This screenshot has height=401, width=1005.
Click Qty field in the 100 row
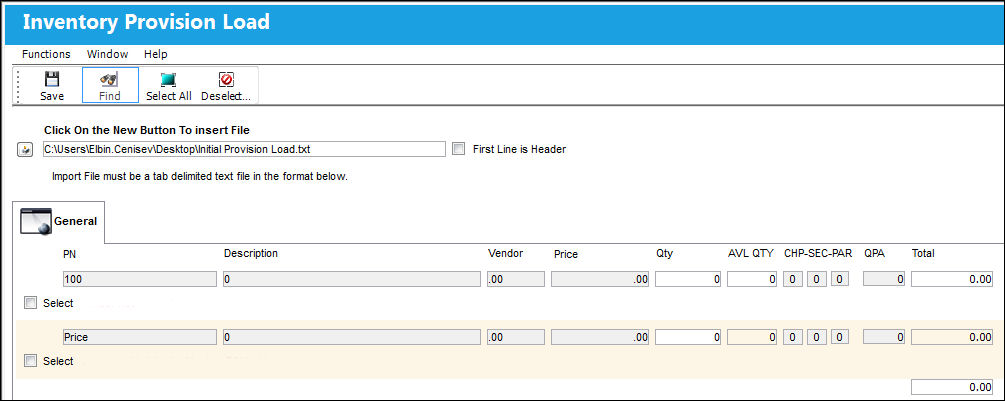pyautogui.click(x=688, y=279)
